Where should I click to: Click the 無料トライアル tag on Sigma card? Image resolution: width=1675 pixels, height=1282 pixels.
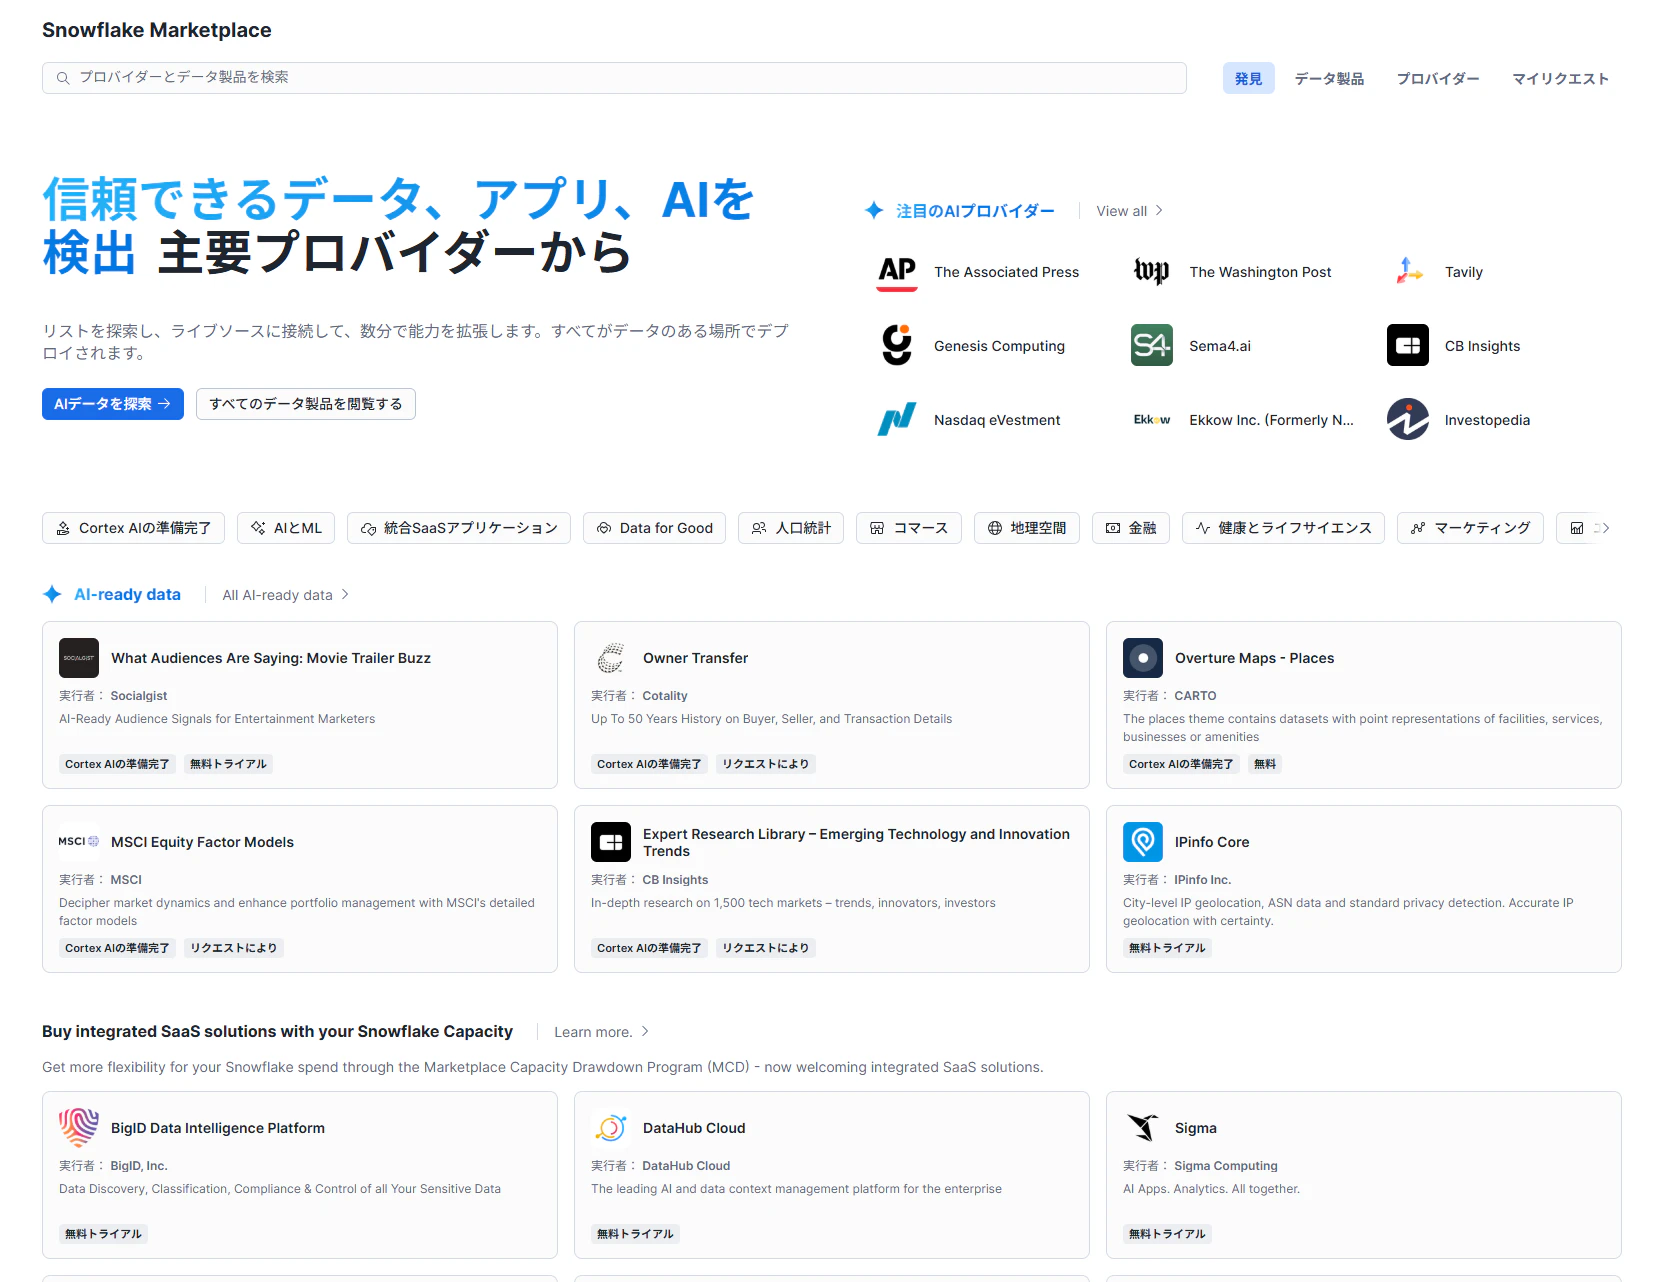coord(1167,1234)
